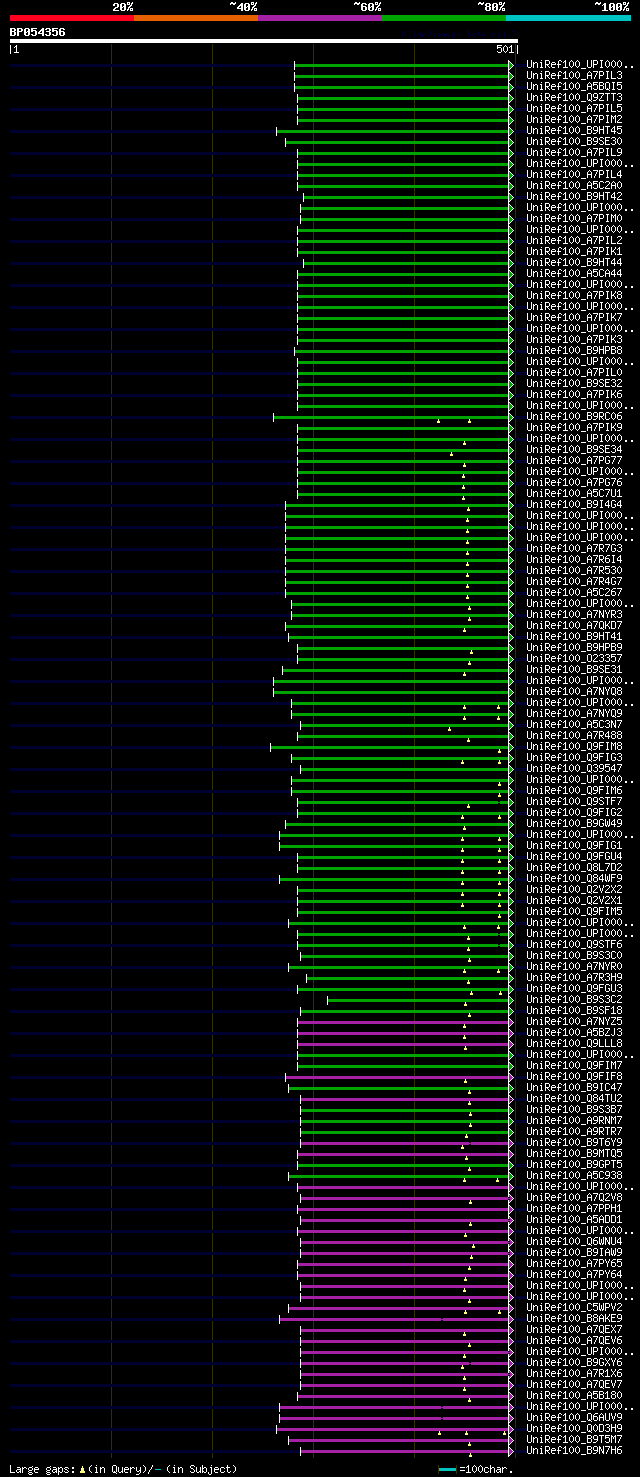640x1477 pixels.
Task: Open hit UniRef100_A5BQI5
Action: pos(574,86)
